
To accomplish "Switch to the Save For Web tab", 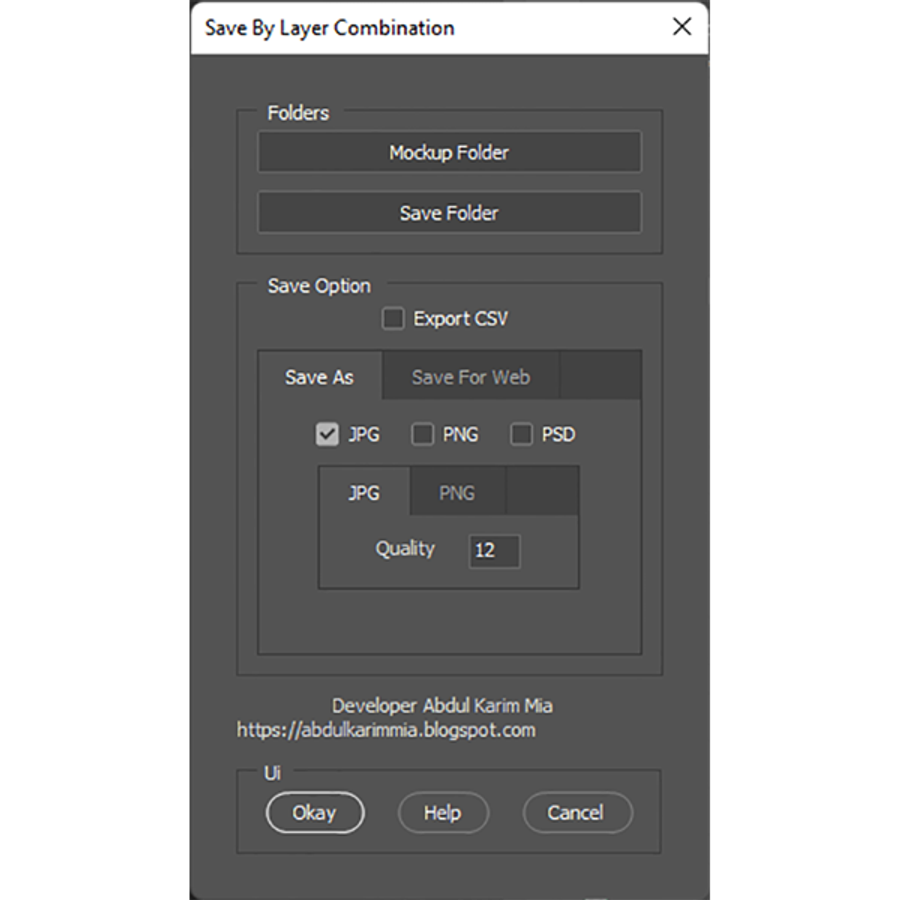I will tap(470, 376).
